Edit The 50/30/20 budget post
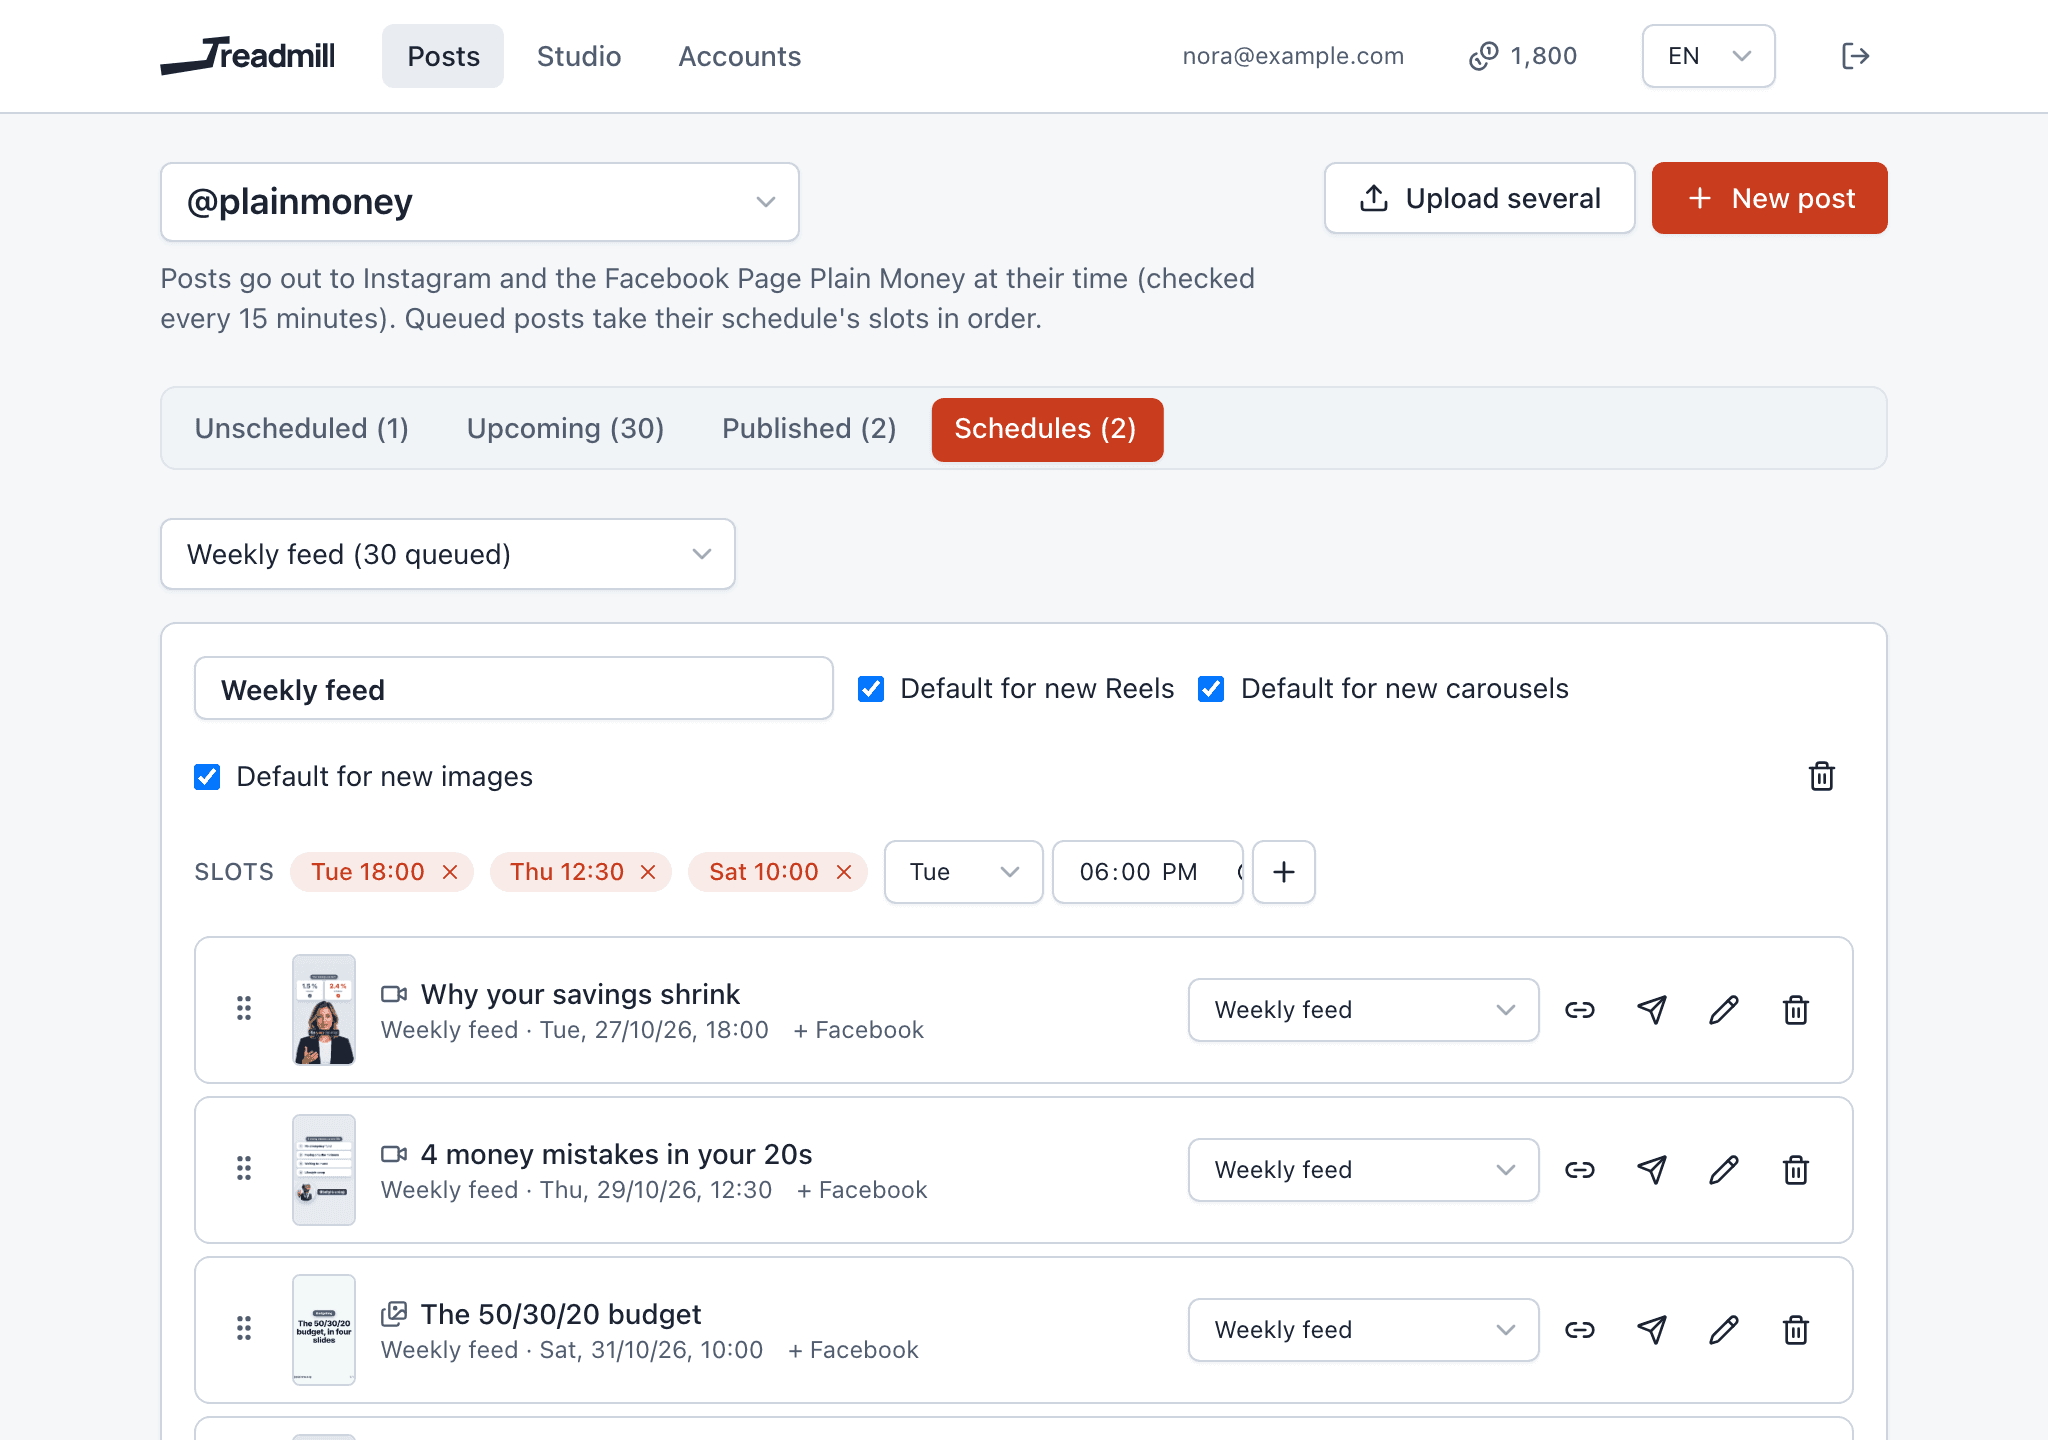The height and width of the screenshot is (1440, 2048). pyautogui.click(x=1724, y=1330)
